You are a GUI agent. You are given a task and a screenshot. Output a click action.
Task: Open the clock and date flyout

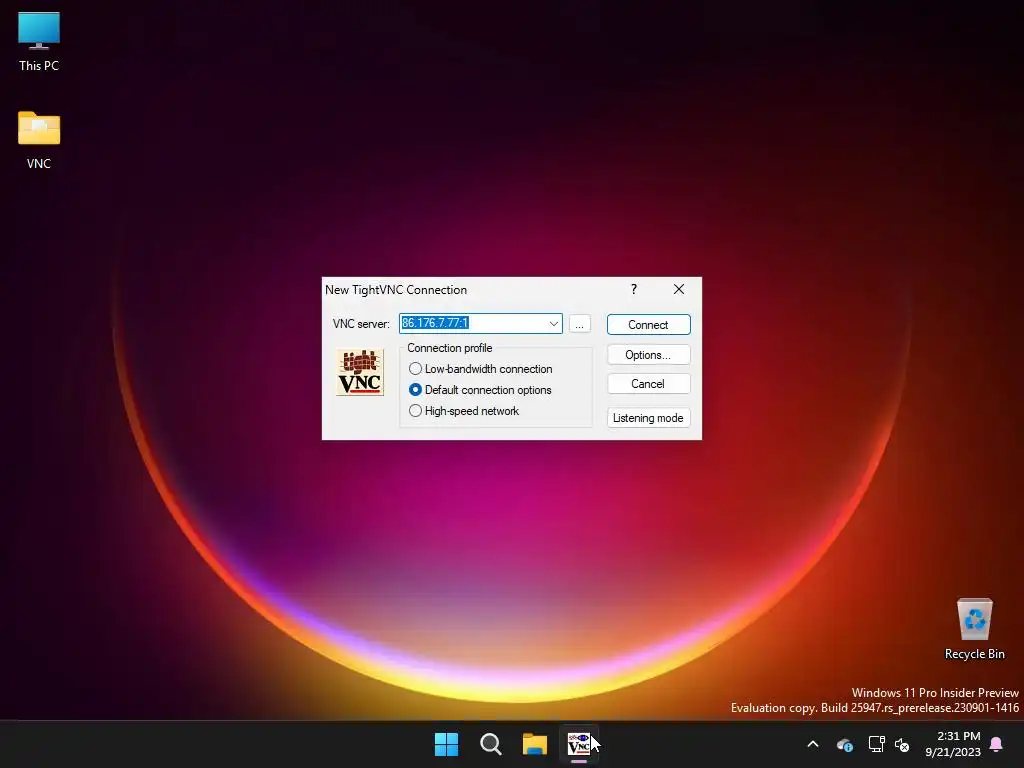953,744
